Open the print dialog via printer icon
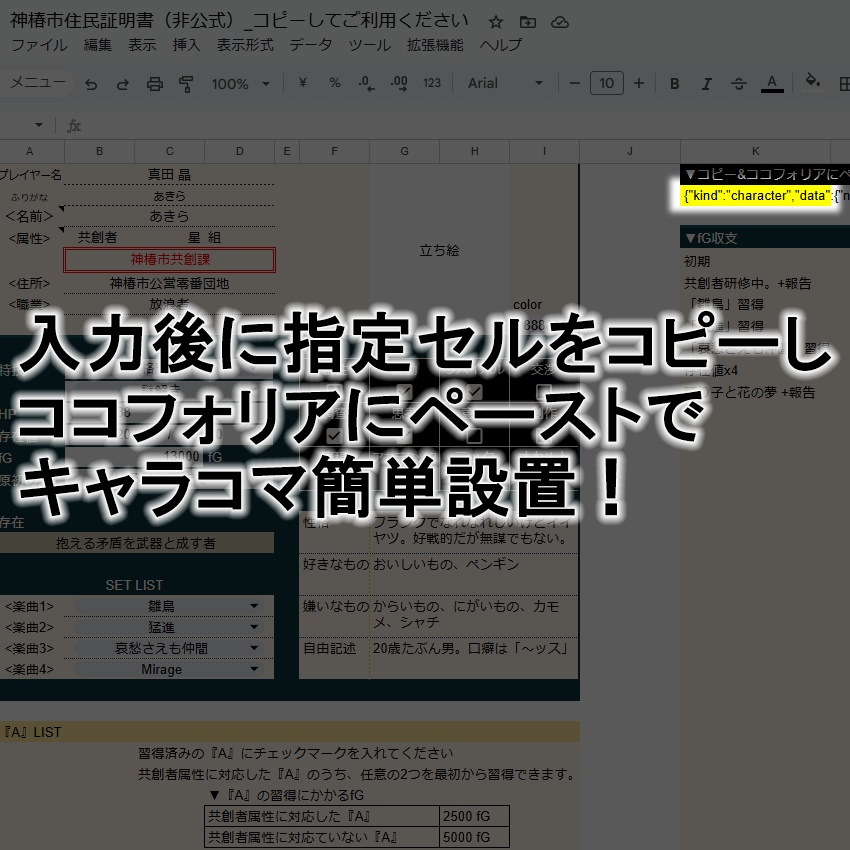The width and height of the screenshot is (850, 850). 155,84
